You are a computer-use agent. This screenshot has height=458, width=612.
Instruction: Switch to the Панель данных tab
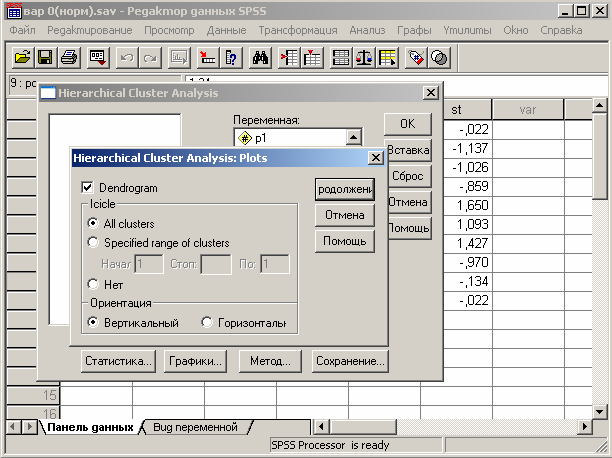click(91, 427)
